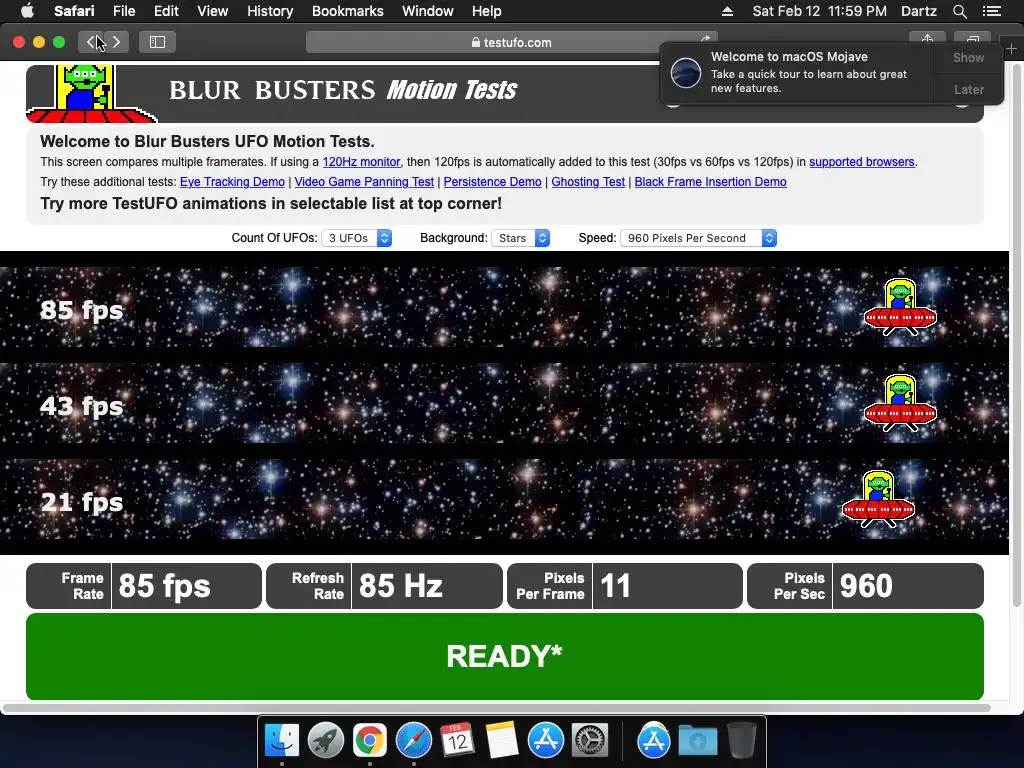Viewport: 1024px width, 768px height.
Task: Open Notes icon in the Dock
Action: point(502,741)
